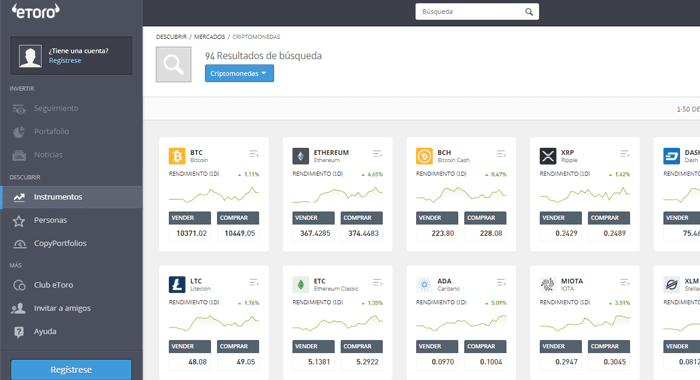Viewport: 700px width, 380px height.
Task: Click the blue Regístrese button at bottom
Action: pyautogui.click(x=71, y=370)
